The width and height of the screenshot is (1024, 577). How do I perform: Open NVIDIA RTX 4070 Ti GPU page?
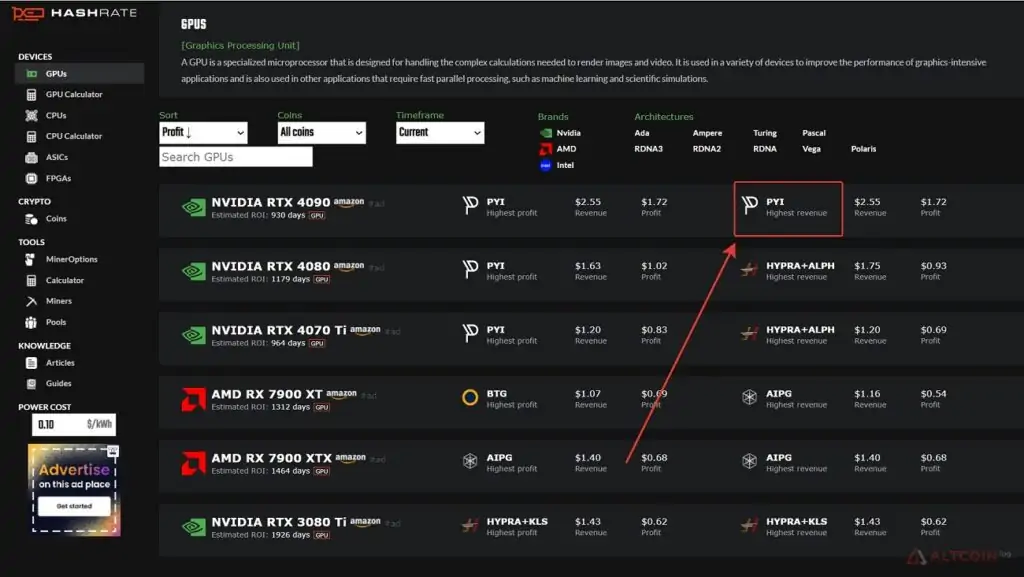click(279, 330)
